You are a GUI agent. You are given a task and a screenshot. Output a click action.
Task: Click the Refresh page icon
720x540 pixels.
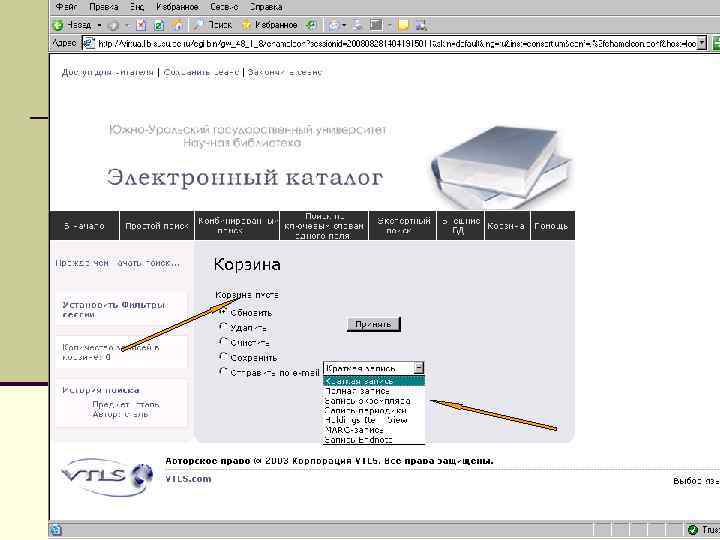pyautogui.click(x=158, y=25)
